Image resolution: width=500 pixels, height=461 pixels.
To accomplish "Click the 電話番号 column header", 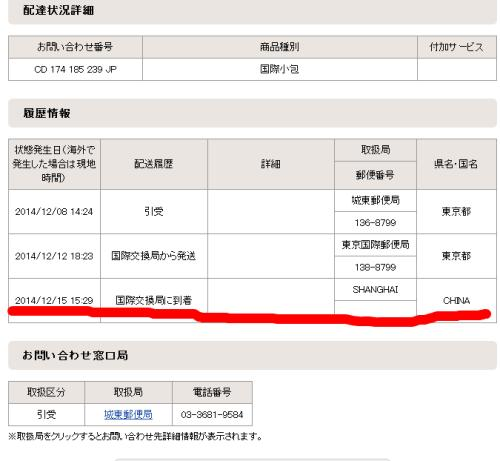I will click(212, 392).
